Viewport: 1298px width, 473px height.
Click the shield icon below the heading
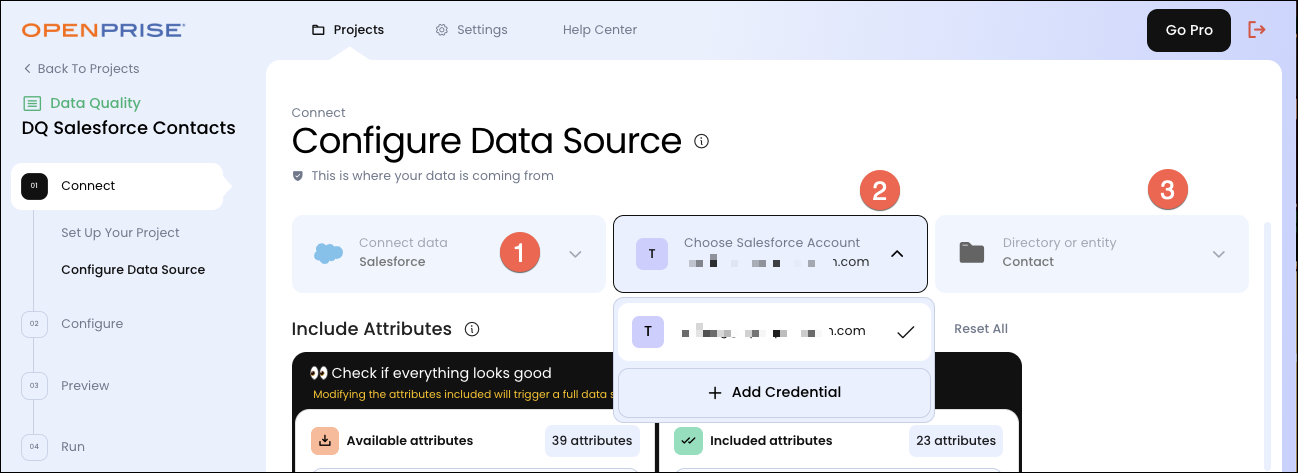pyautogui.click(x=297, y=176)
